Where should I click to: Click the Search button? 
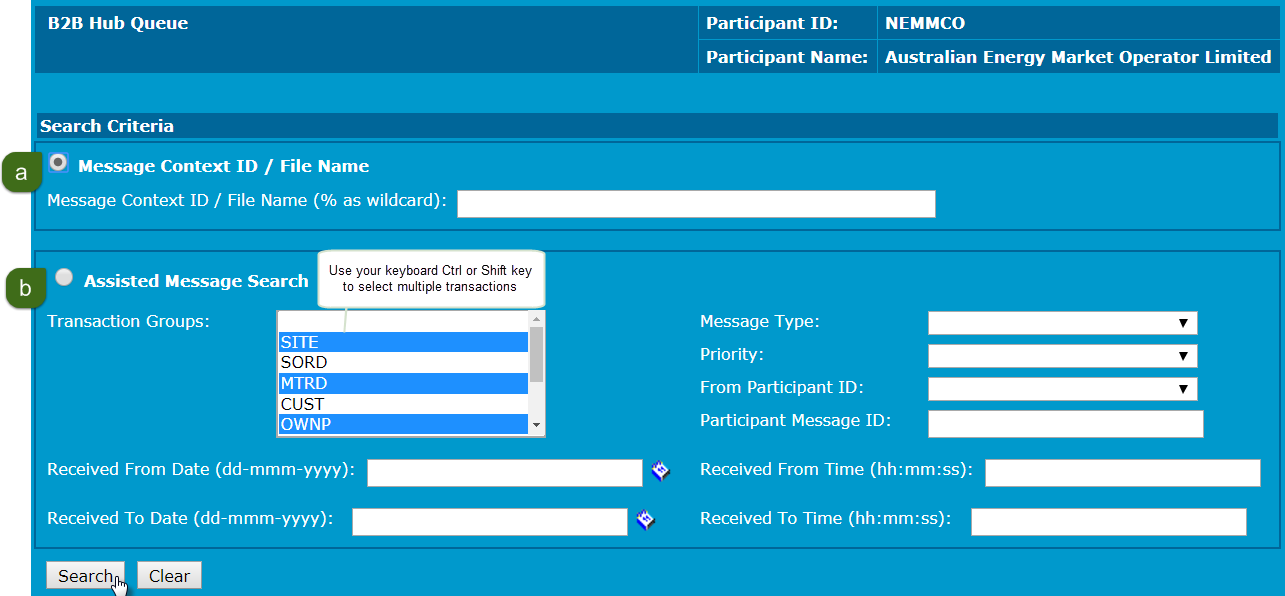point(85,576)
